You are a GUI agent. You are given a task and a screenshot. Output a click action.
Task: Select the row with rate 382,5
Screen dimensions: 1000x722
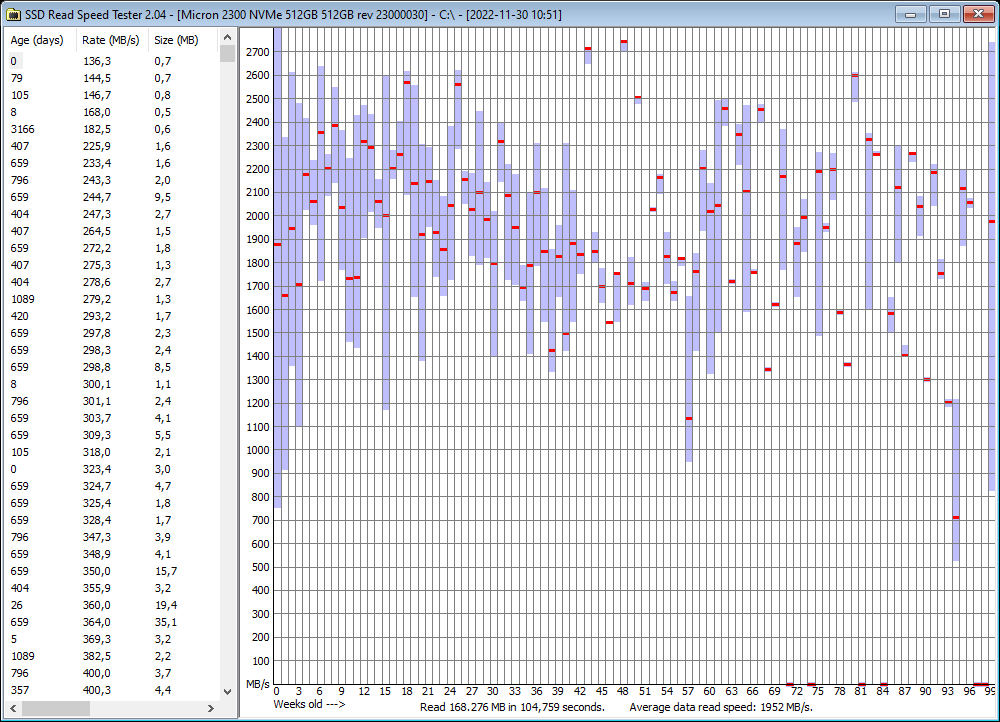[x=112, y=656]
